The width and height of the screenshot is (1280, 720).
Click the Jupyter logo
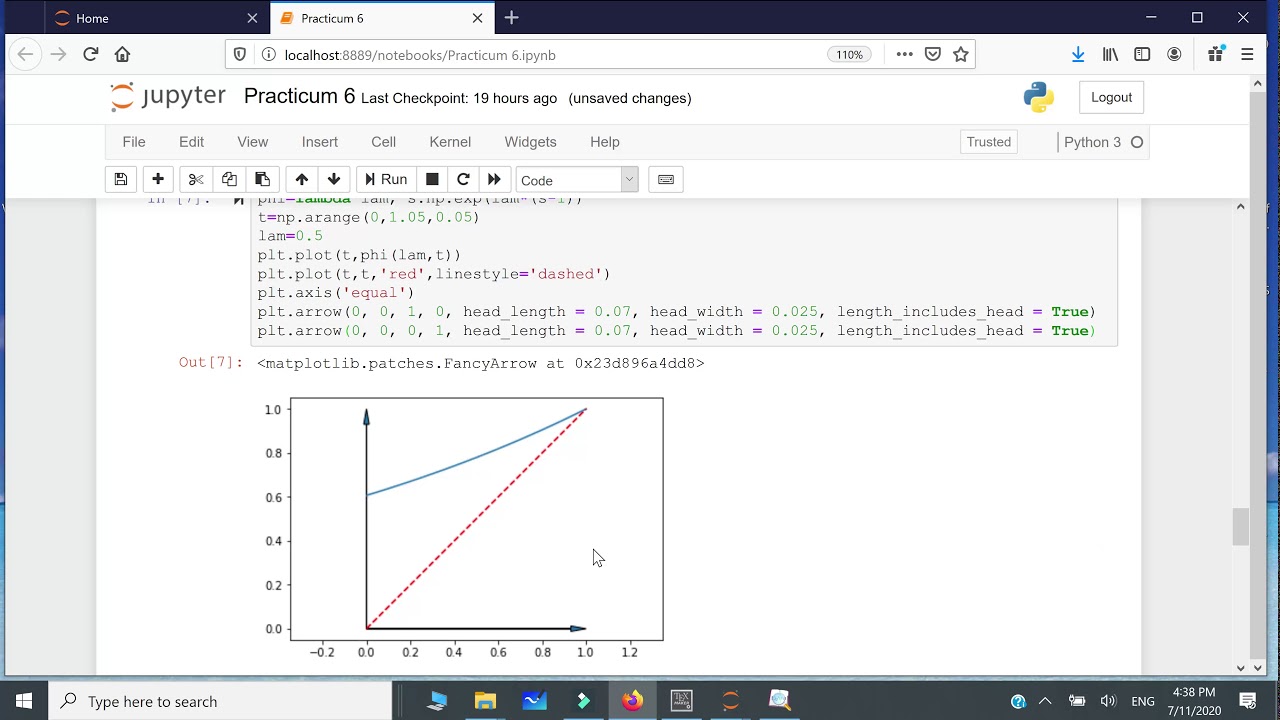pos(168,97)
